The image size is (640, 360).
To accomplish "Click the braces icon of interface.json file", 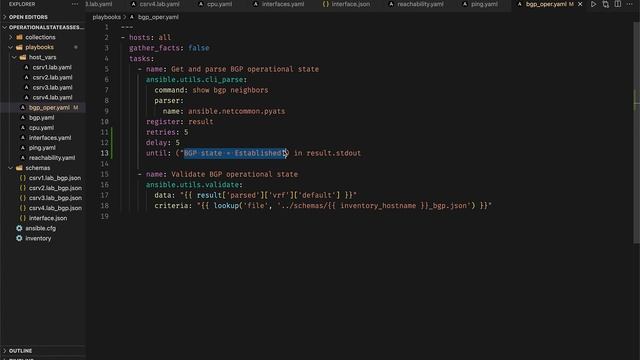I will (x=23, y=218).
